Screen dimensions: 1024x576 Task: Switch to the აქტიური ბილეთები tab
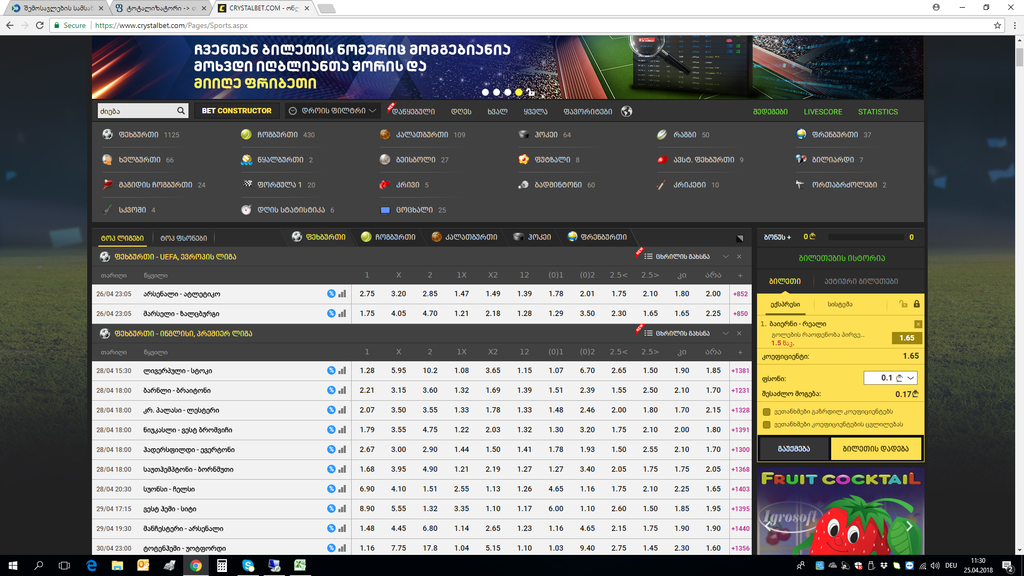pyautogui.click(x=861, y=281)
